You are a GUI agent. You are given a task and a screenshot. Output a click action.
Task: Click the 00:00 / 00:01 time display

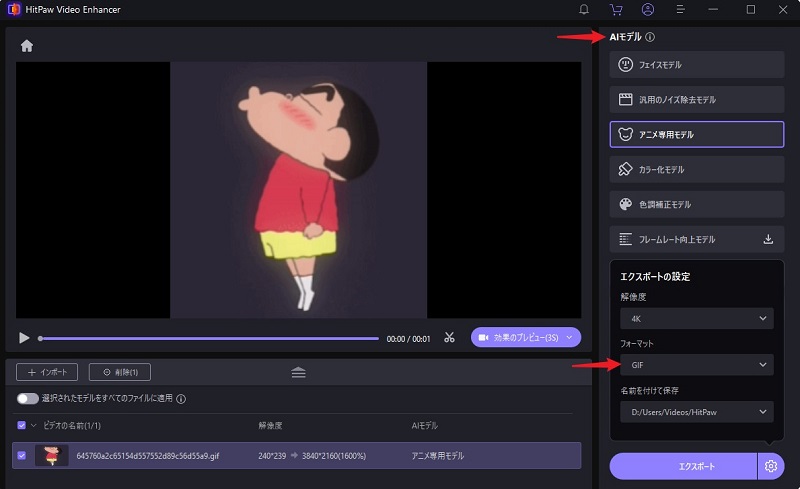click(x=408, y=339)
